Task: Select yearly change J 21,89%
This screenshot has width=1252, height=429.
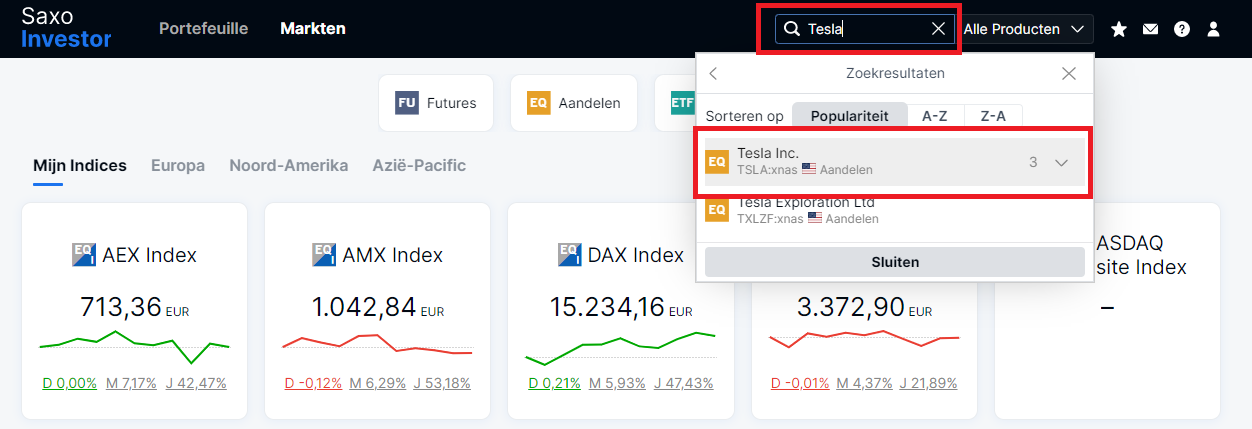Action: (929, 383)
